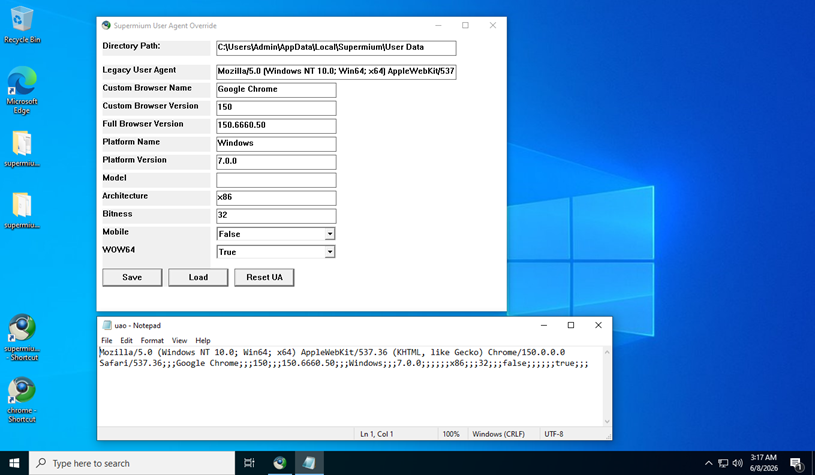Screen dimensions: 815x475
Task: Click the Platform Name field showing Windows
Action: (x=276, y=144)
